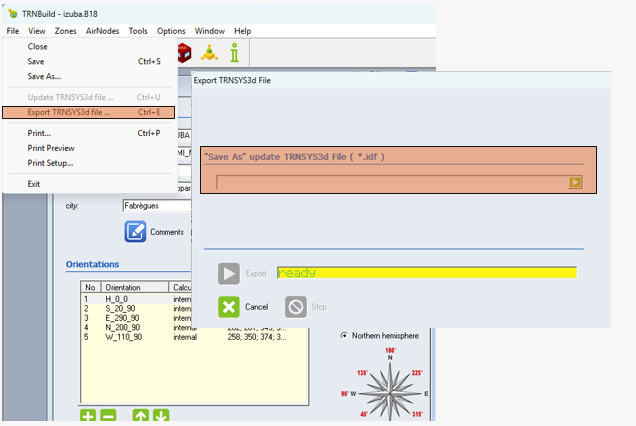The image size is (636, 426).
Task: Click the Export play button
Action: [229, 273]
